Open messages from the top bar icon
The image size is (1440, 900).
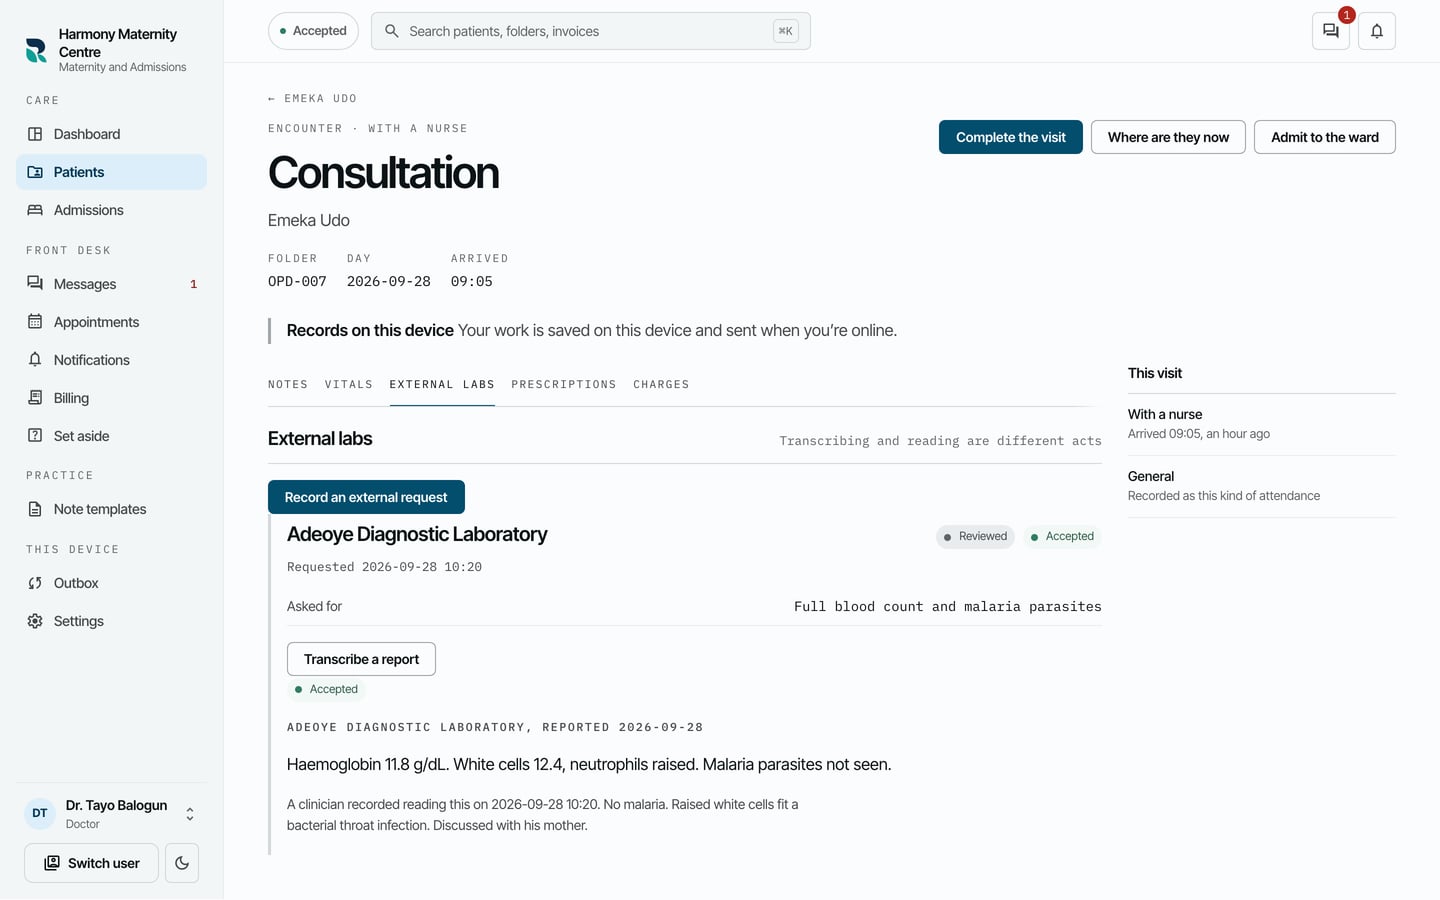[x=1331, y=31]
